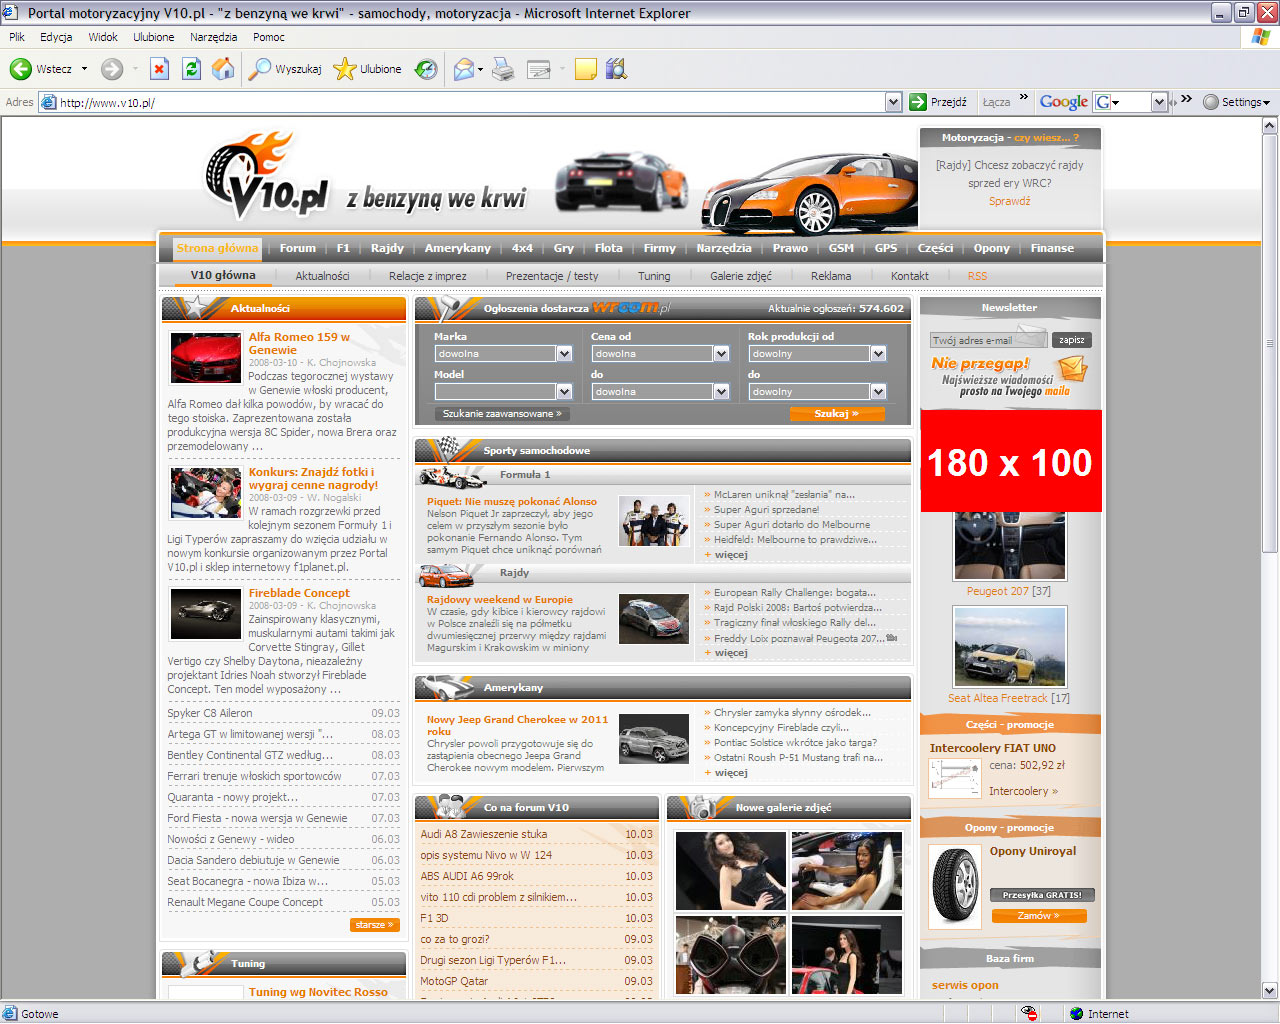The width and height of the screenshot is (1280, 1024).
Task: Click the Sprawdź link in Motoryzacja box
Action: [1010, 201]
